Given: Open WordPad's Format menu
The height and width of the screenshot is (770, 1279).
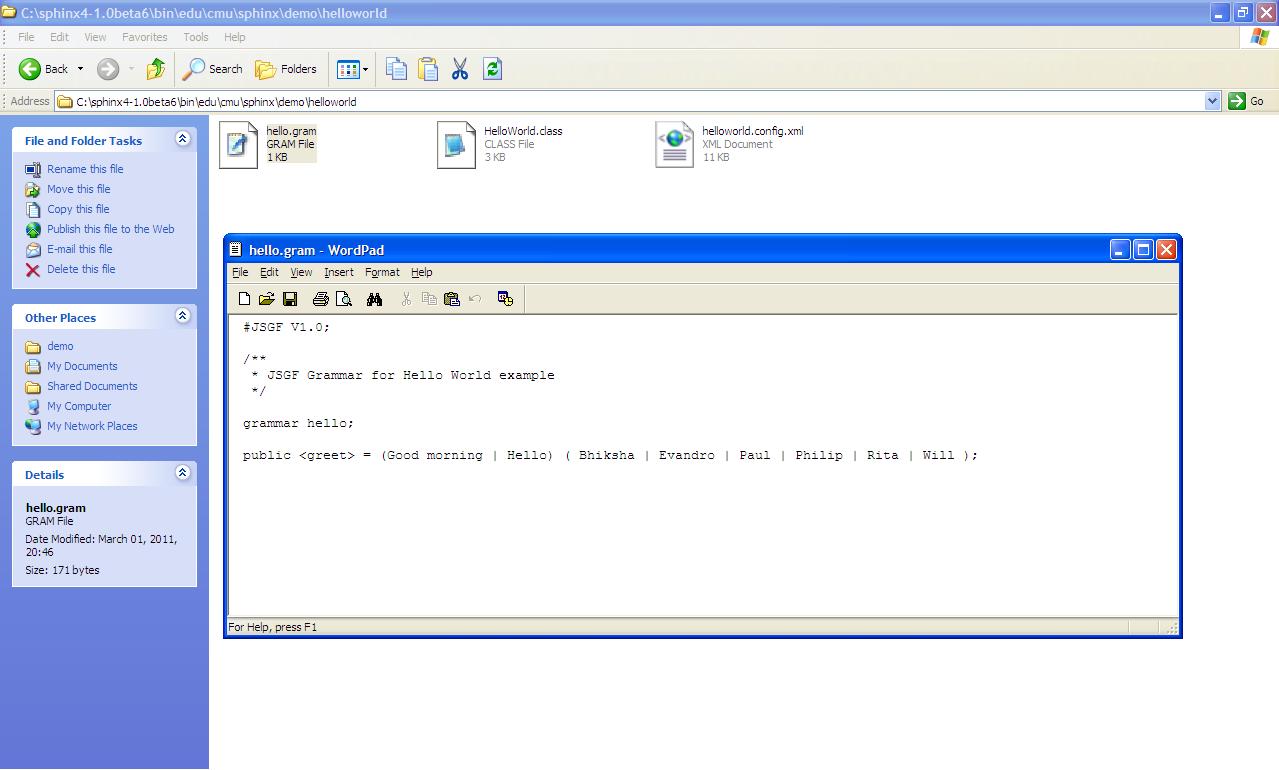Looking at the screenshot, I should 382,272.
